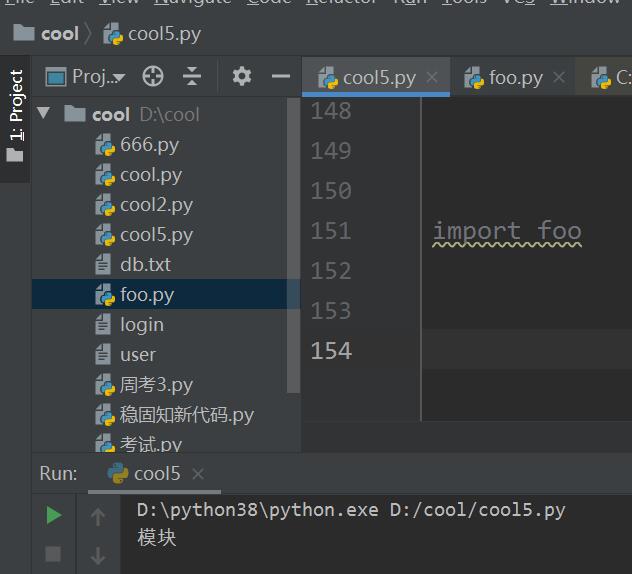Image resolution: width=632 pixels, height=574 pixels.
Task: Click line number 148 in gutter
Action: (x=331, y=111)
